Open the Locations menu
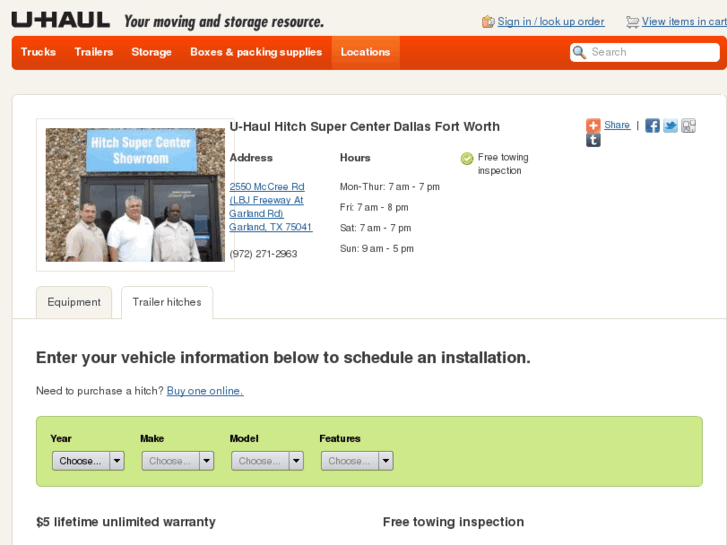 coord(365,52)
